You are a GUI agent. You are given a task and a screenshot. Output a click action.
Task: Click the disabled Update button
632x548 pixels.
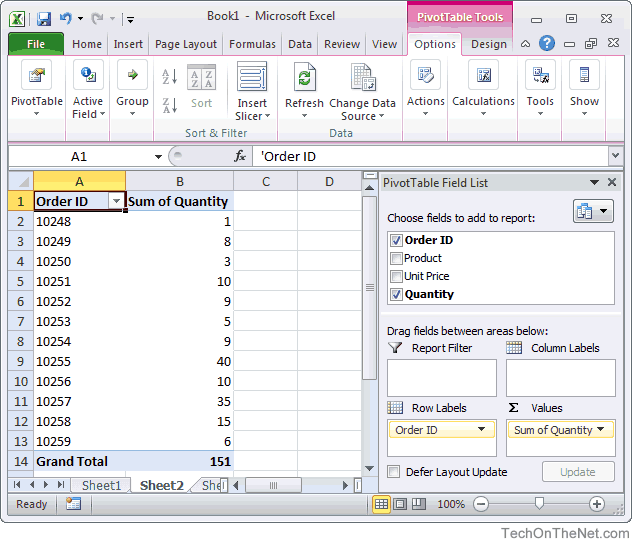pos(578,472)
